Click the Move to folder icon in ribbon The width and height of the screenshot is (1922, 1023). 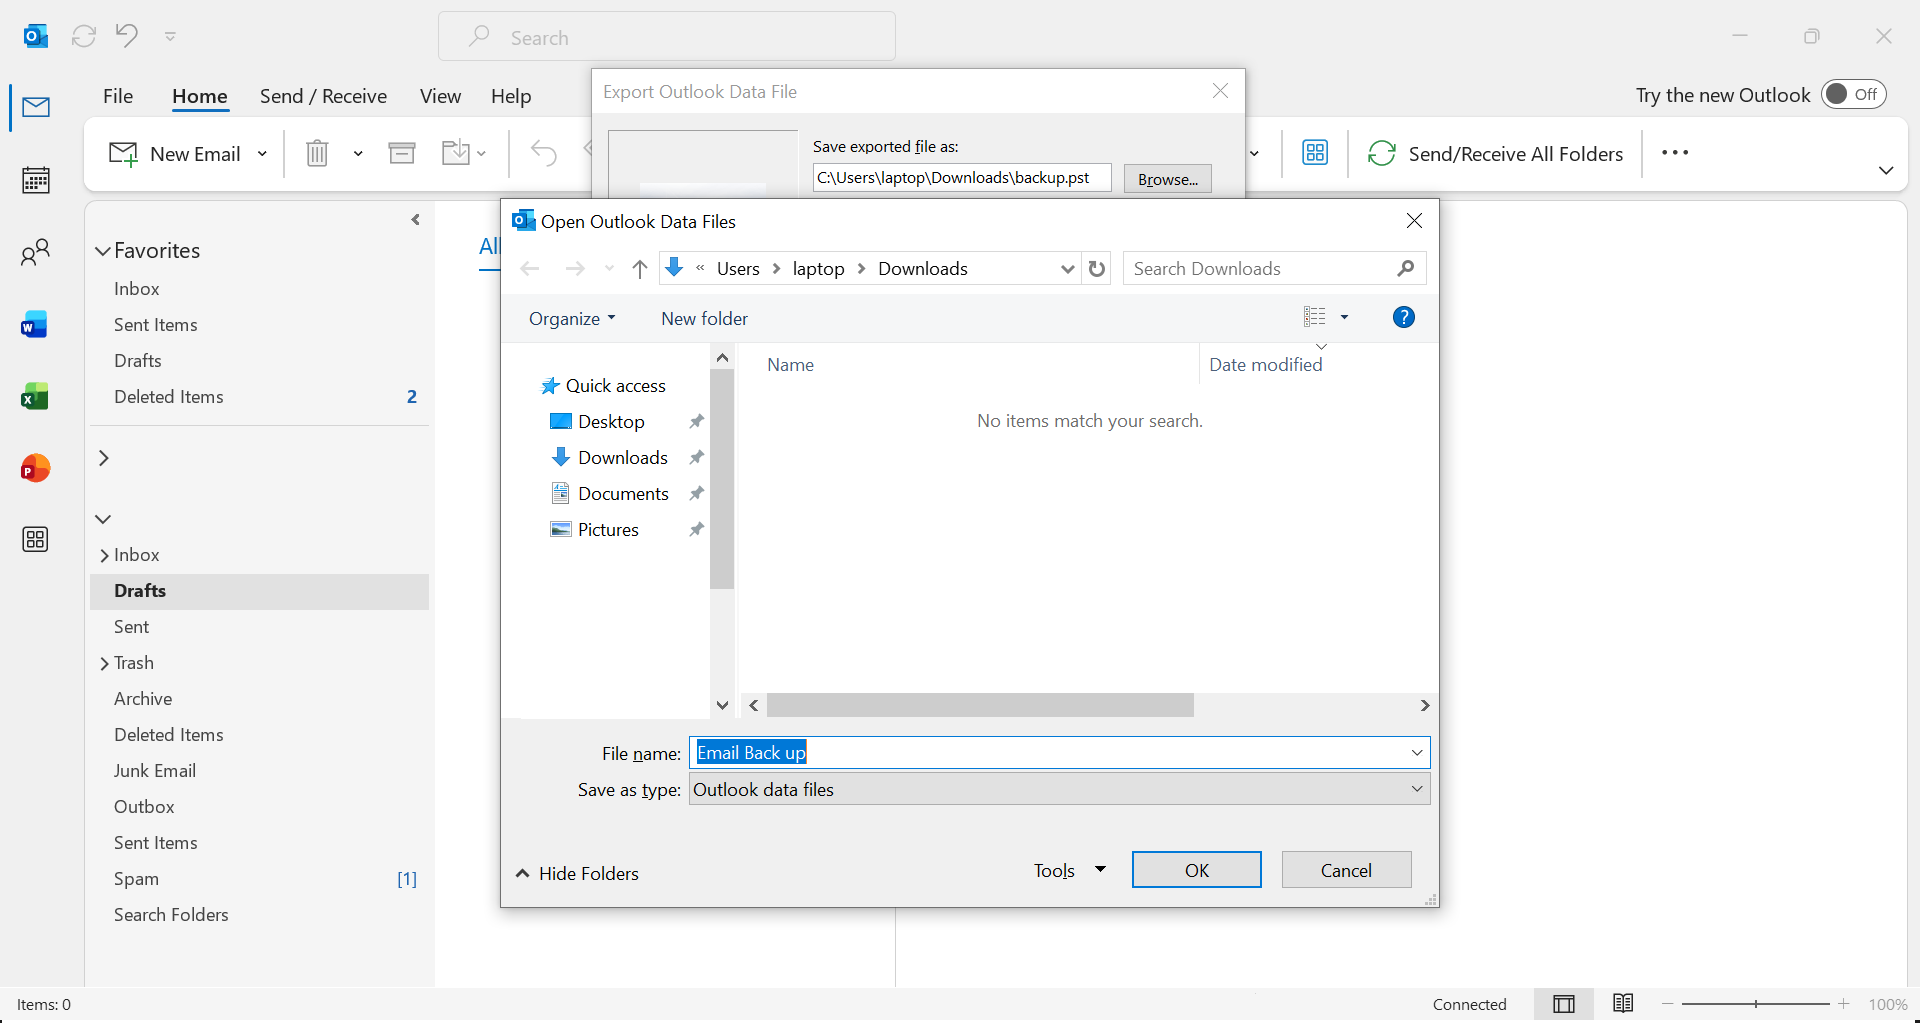point(456,153)
